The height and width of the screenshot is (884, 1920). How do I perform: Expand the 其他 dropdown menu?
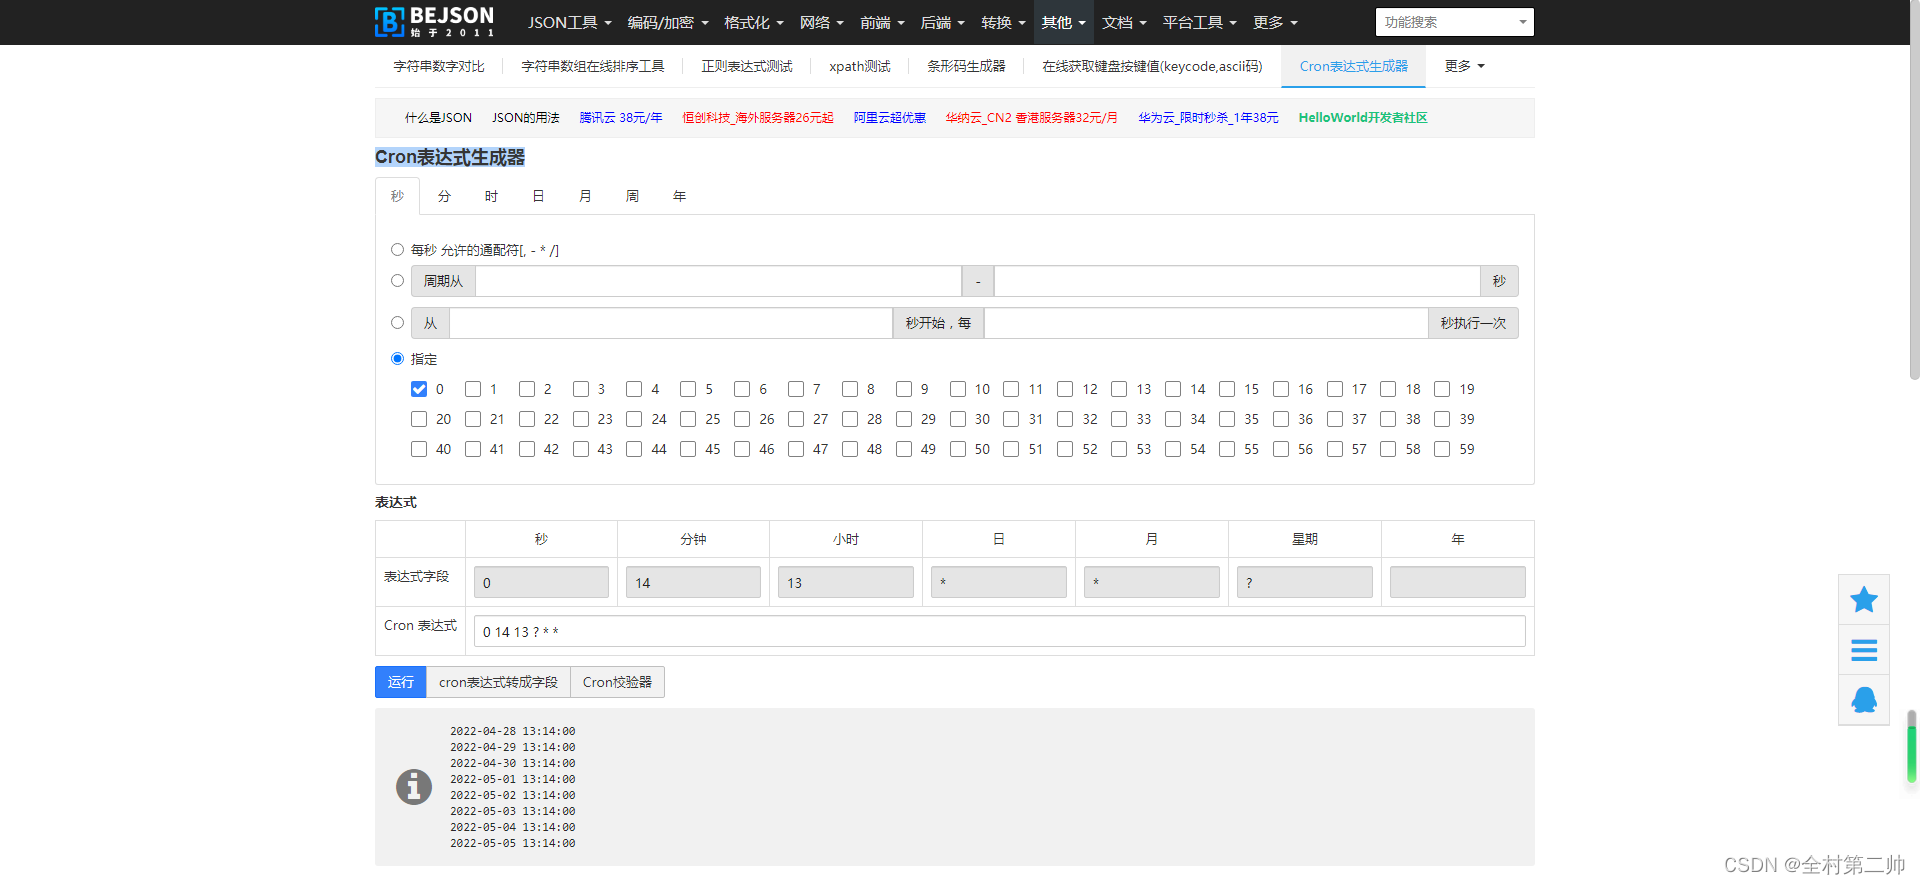(1063, 22)
